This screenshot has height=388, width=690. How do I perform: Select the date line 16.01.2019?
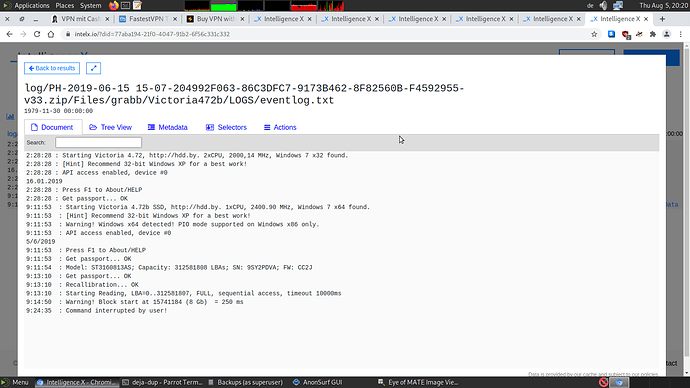coord(44,181)
